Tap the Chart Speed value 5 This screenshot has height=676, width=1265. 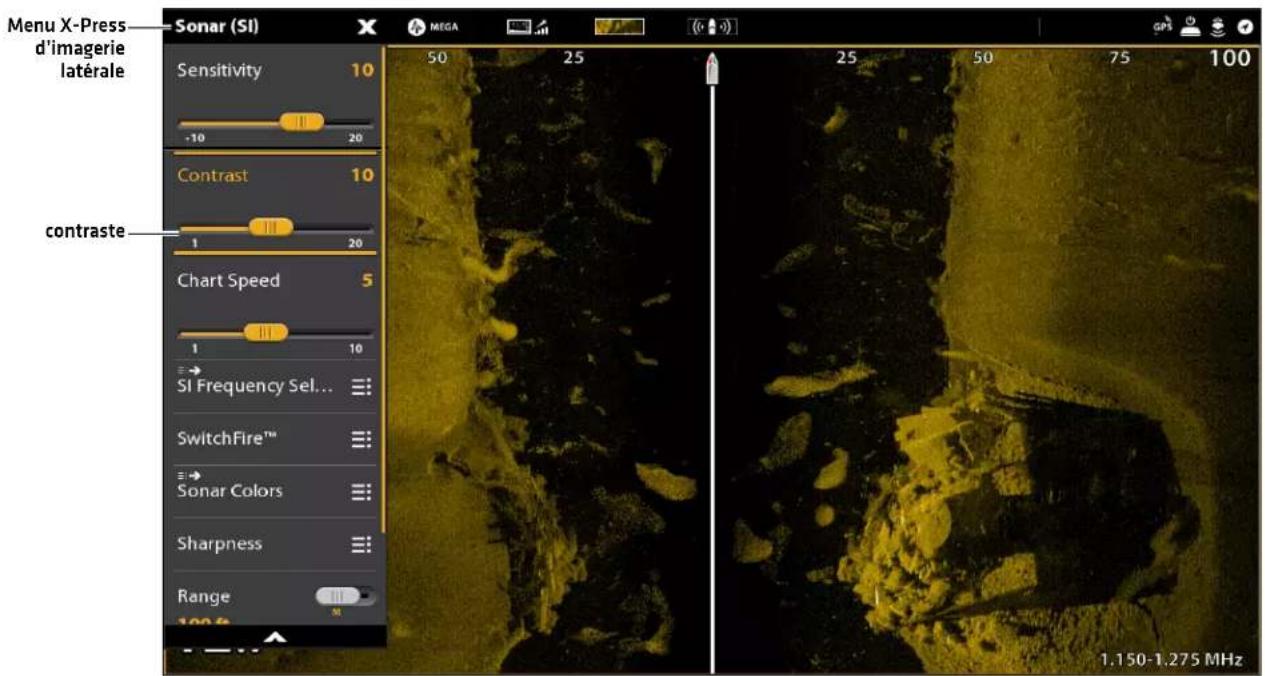pyautogui.click(x=367, y=281)
